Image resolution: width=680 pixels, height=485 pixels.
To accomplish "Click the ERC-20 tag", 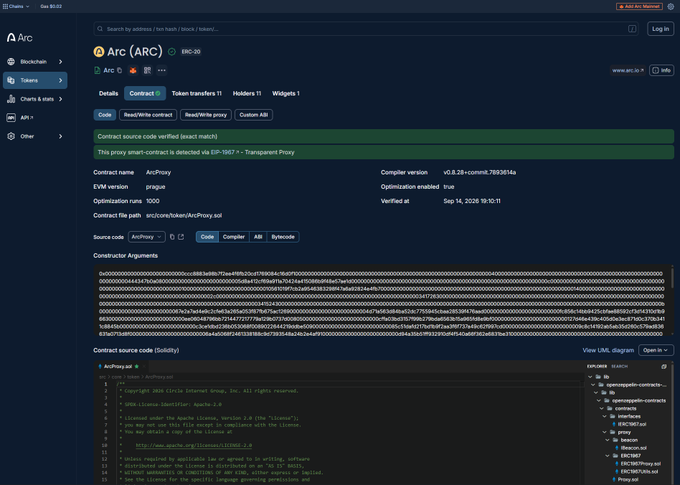I will tap(191, 52).
